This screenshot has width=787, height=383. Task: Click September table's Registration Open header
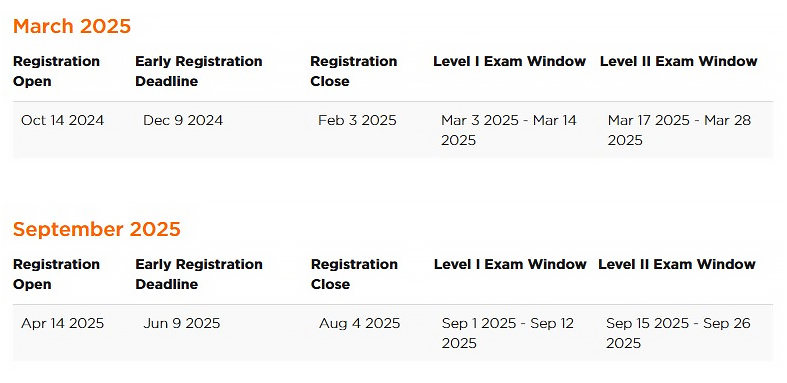click(56, 274)
